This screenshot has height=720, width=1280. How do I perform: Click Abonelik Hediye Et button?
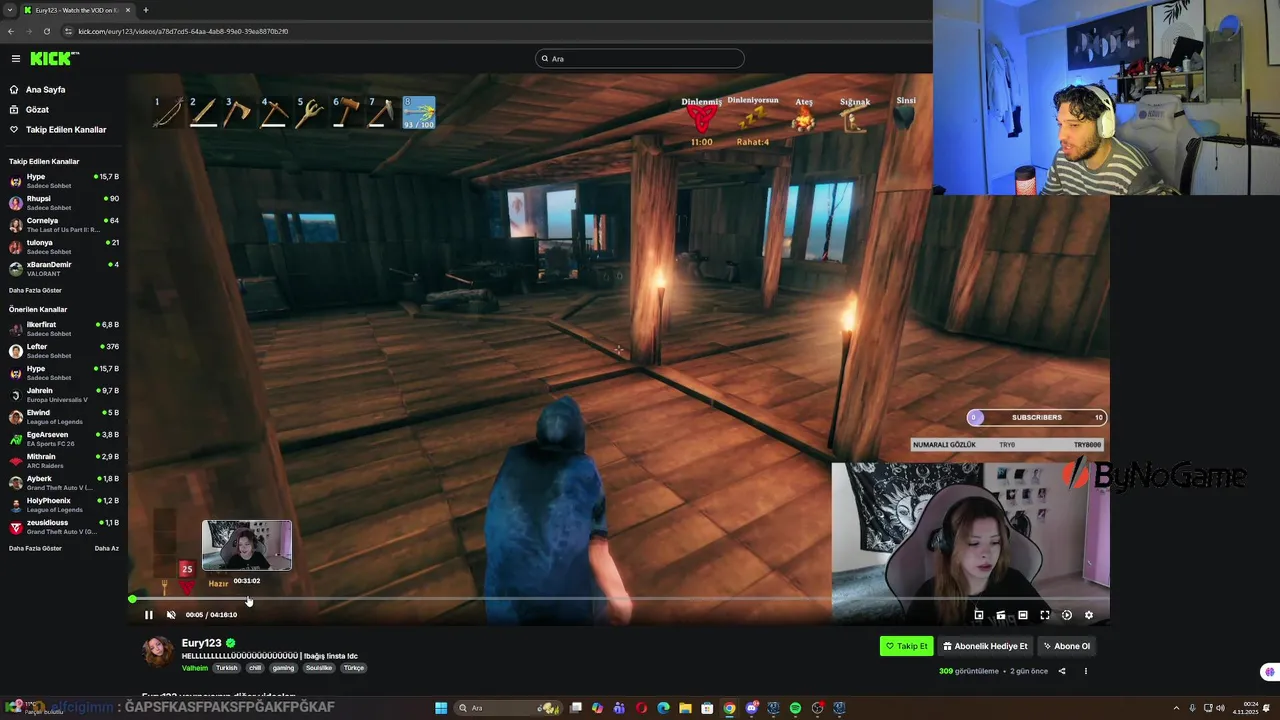pyautogui.click(x=986, y=646)
